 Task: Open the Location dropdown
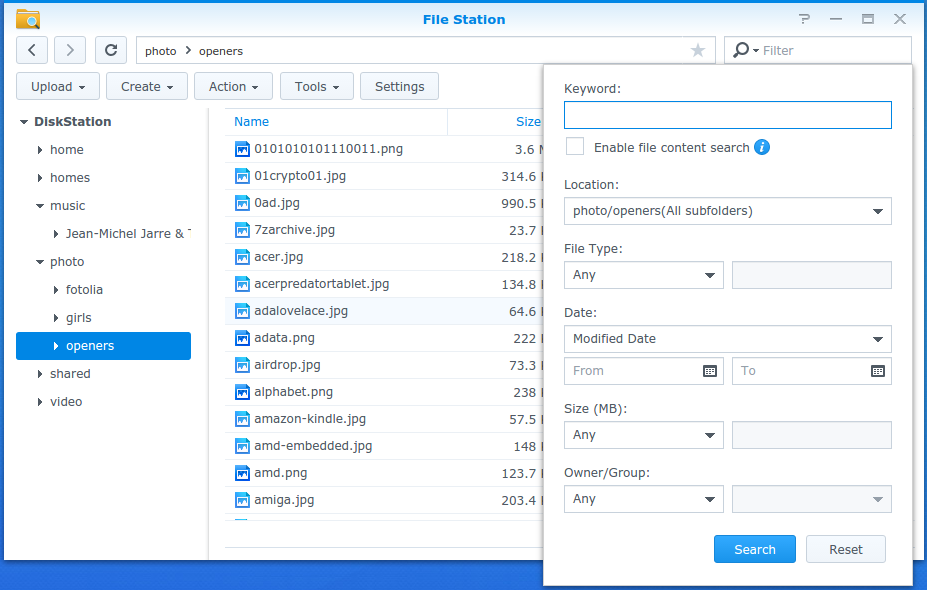(728, 211)
